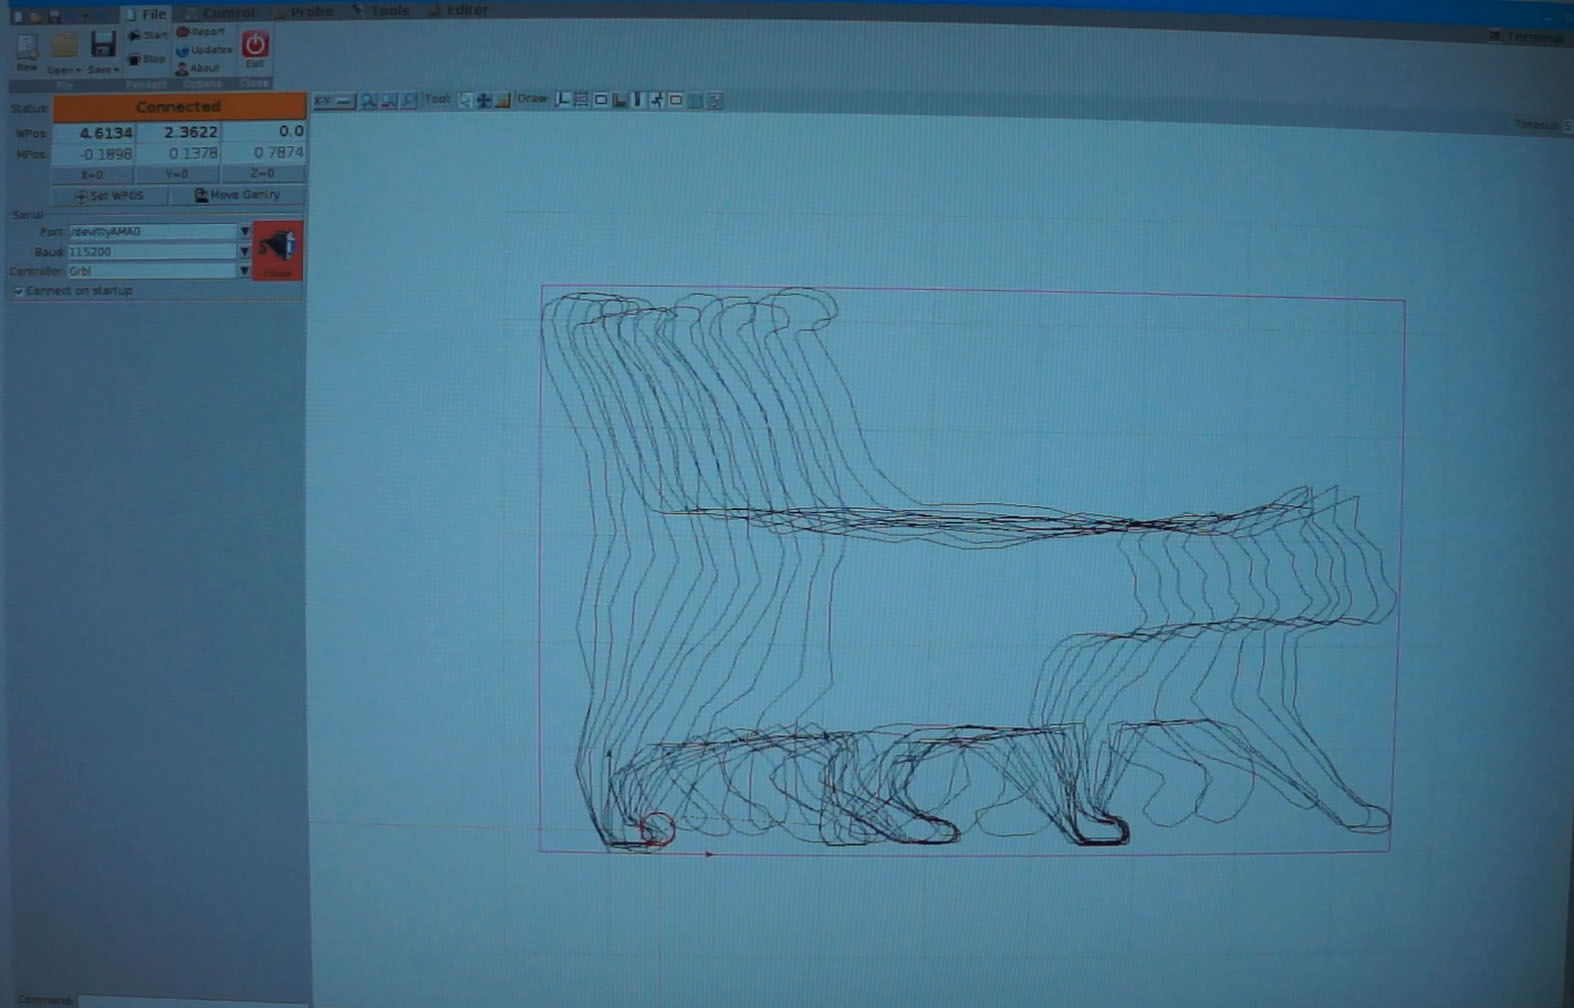Click the machine X position value -0.1898
Image resolution: width=1574 pixels, height=1008 pixels.
(x=94, y=154)
